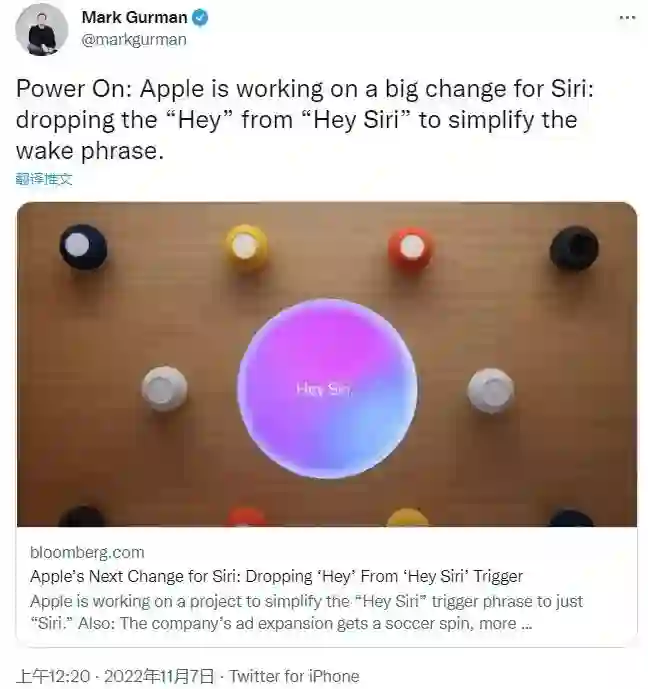
Task: Click the translate tweet link
Action: tap(43, 179)
